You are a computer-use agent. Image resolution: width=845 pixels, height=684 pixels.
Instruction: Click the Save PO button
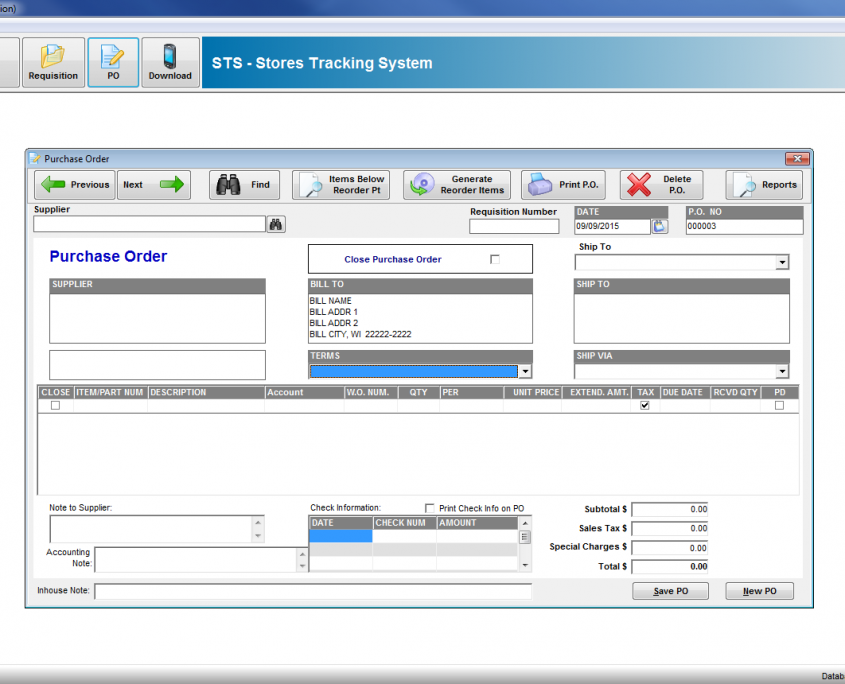(670, 591)
